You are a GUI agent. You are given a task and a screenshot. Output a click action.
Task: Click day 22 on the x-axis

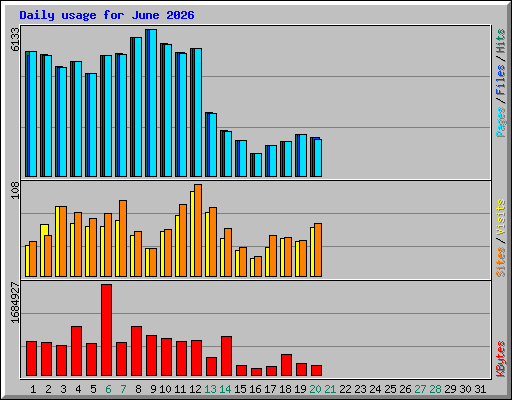(345, 389)
